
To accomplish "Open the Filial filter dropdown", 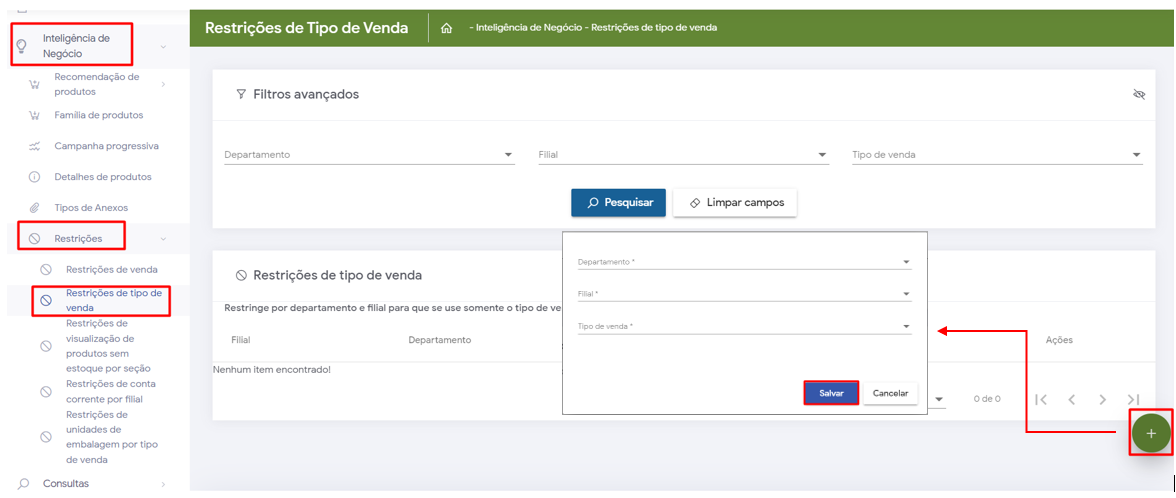I will (x=682, y=155).
